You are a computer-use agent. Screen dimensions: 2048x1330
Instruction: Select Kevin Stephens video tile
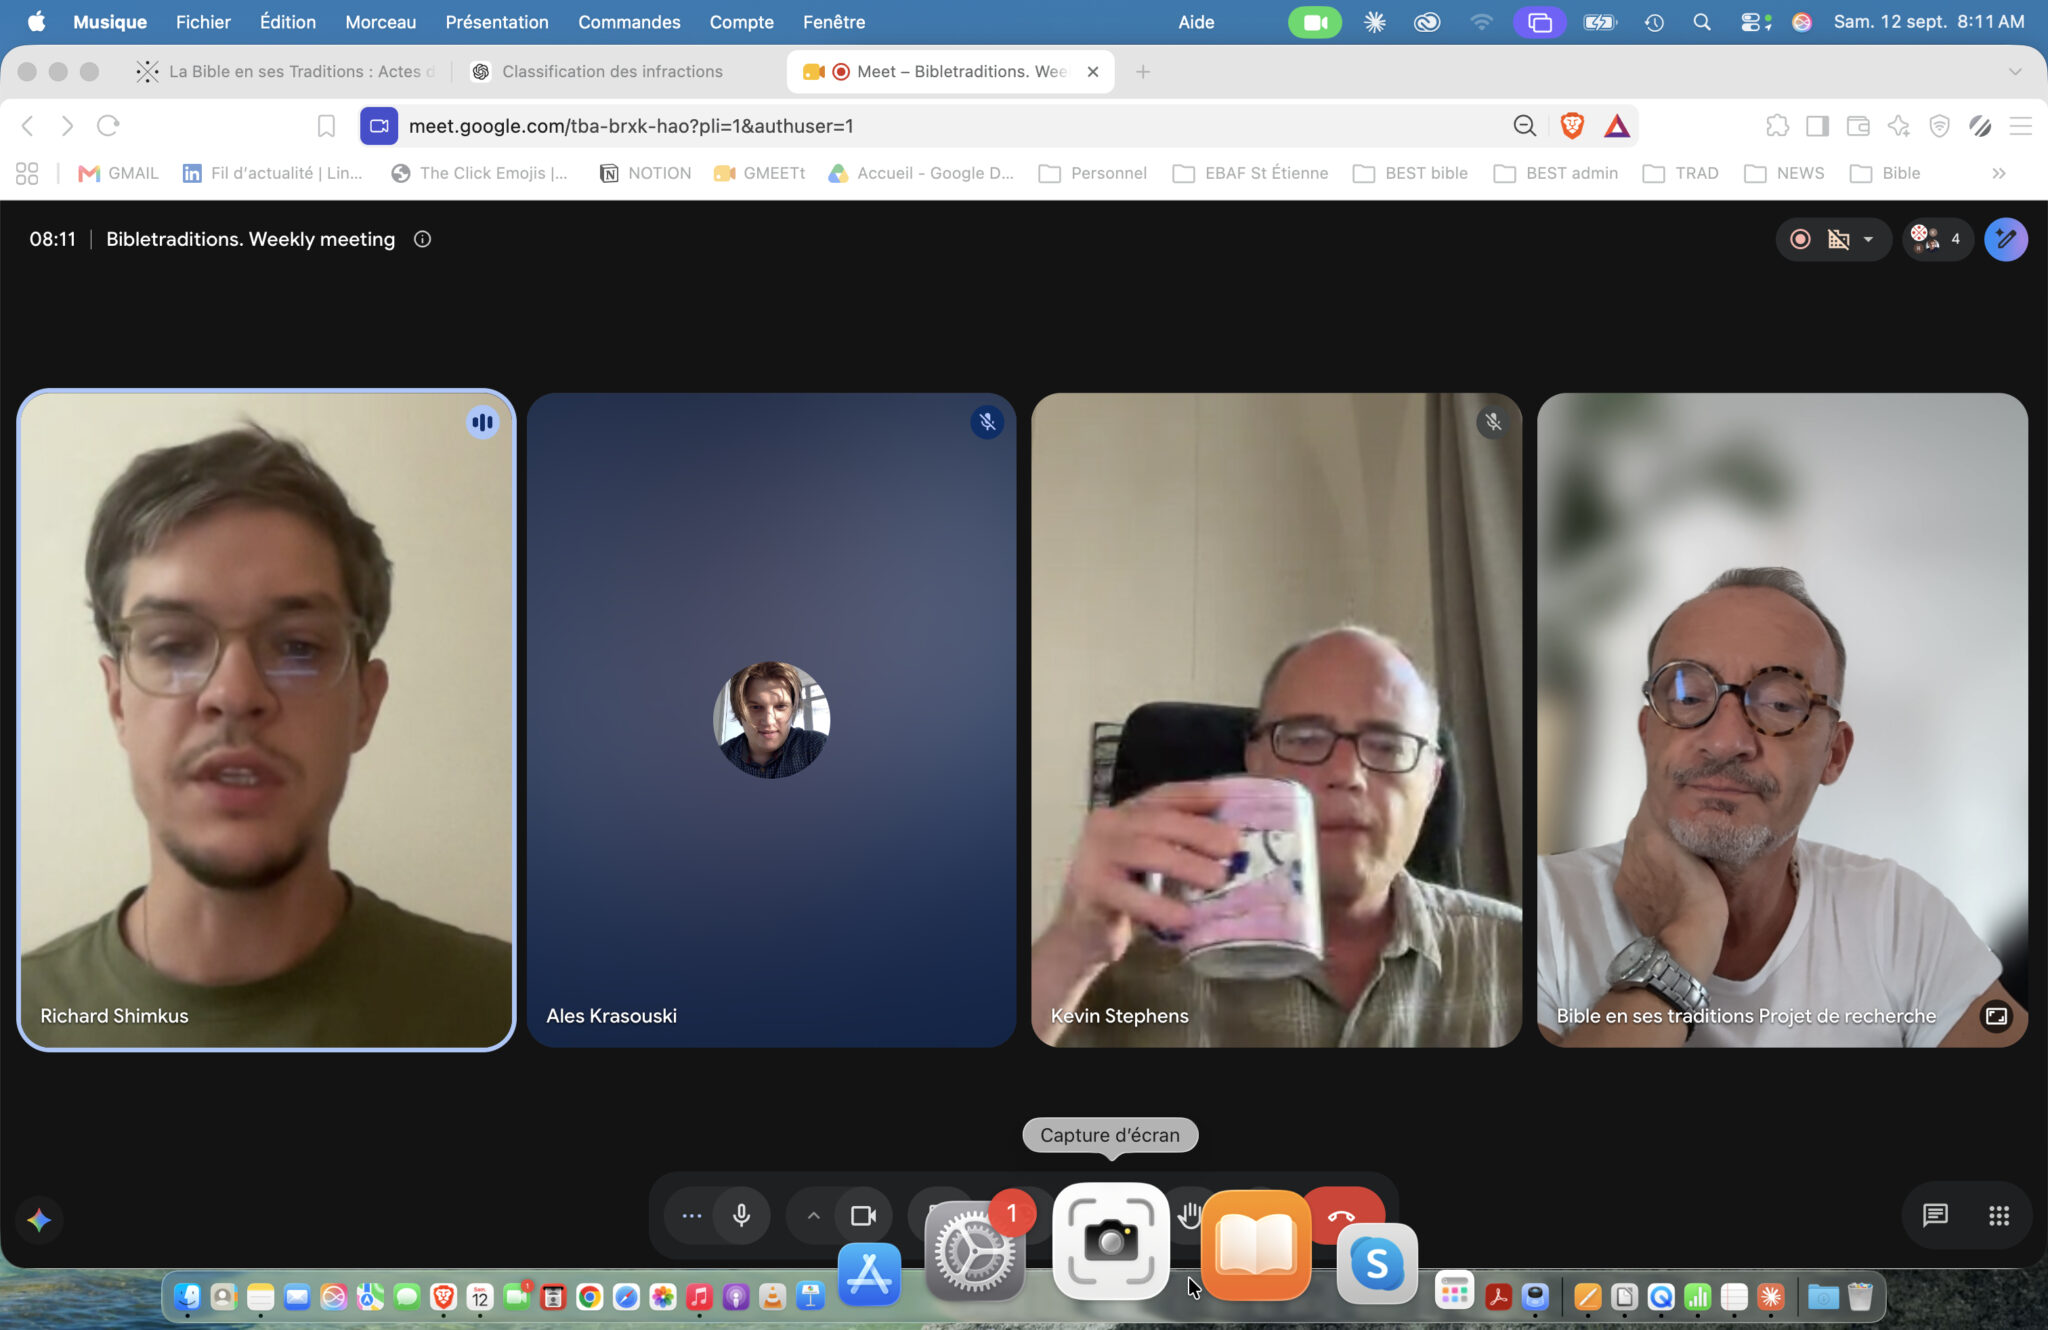coord(1276,720)
